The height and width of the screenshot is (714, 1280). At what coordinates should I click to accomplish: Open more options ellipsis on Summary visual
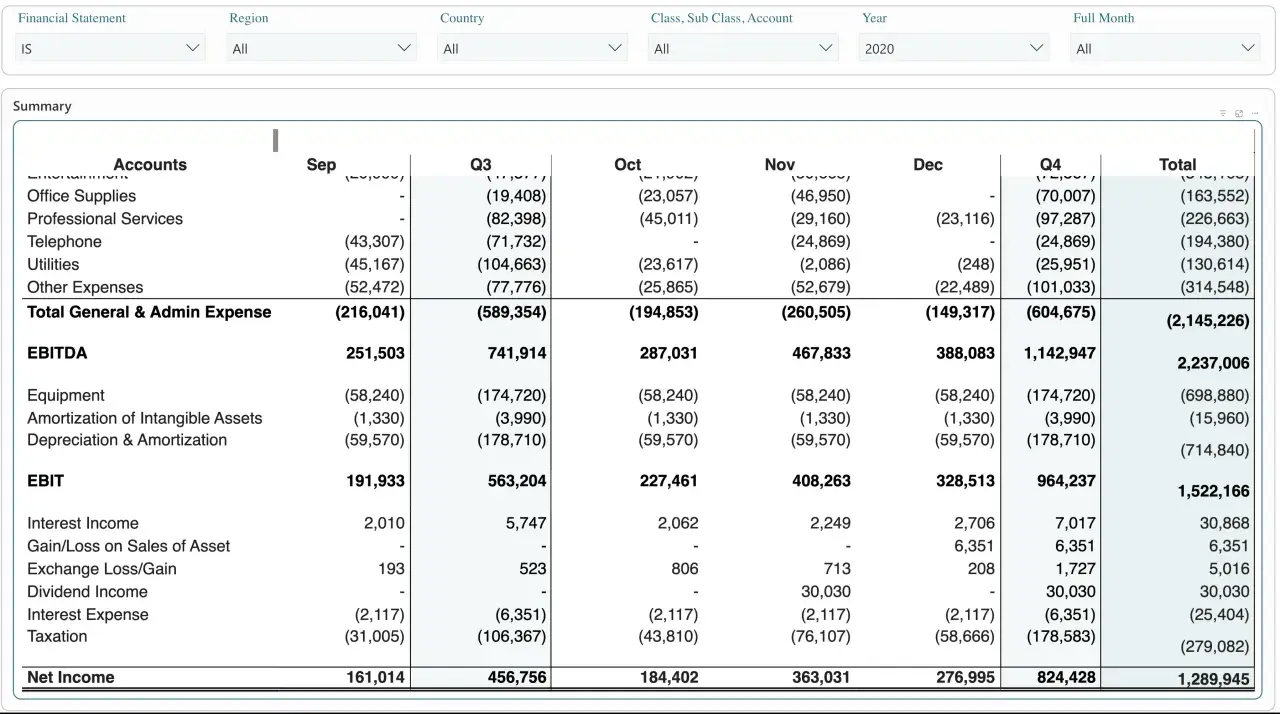click(x=1255, y=113)
